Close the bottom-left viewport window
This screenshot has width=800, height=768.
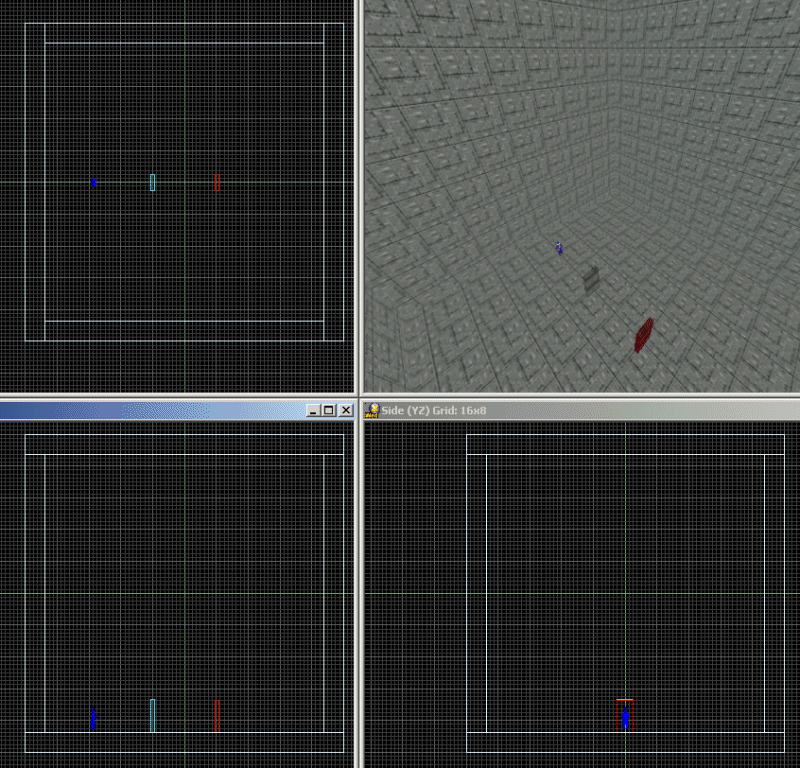click(x=345, y=410)
